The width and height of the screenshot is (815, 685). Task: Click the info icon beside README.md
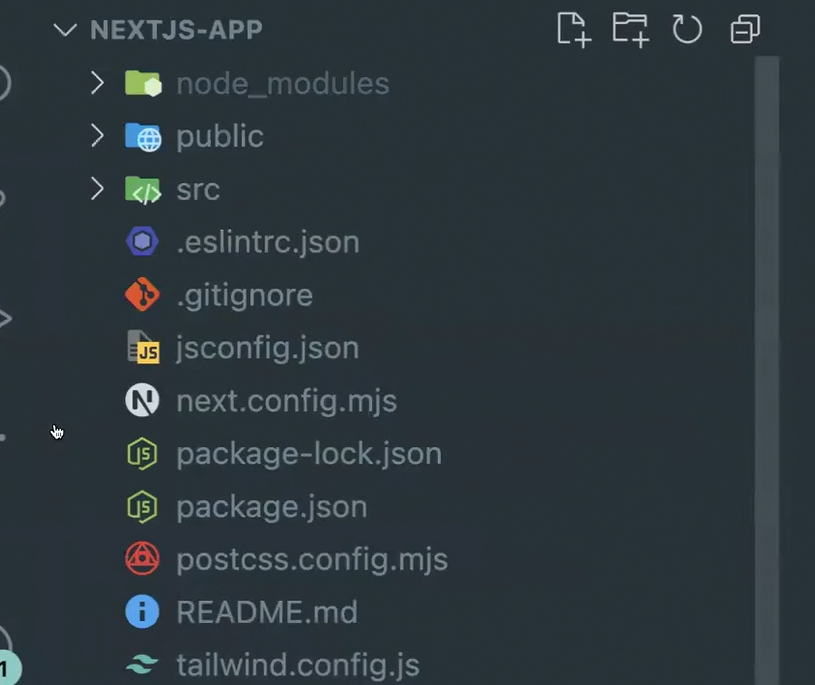[142, 612]
